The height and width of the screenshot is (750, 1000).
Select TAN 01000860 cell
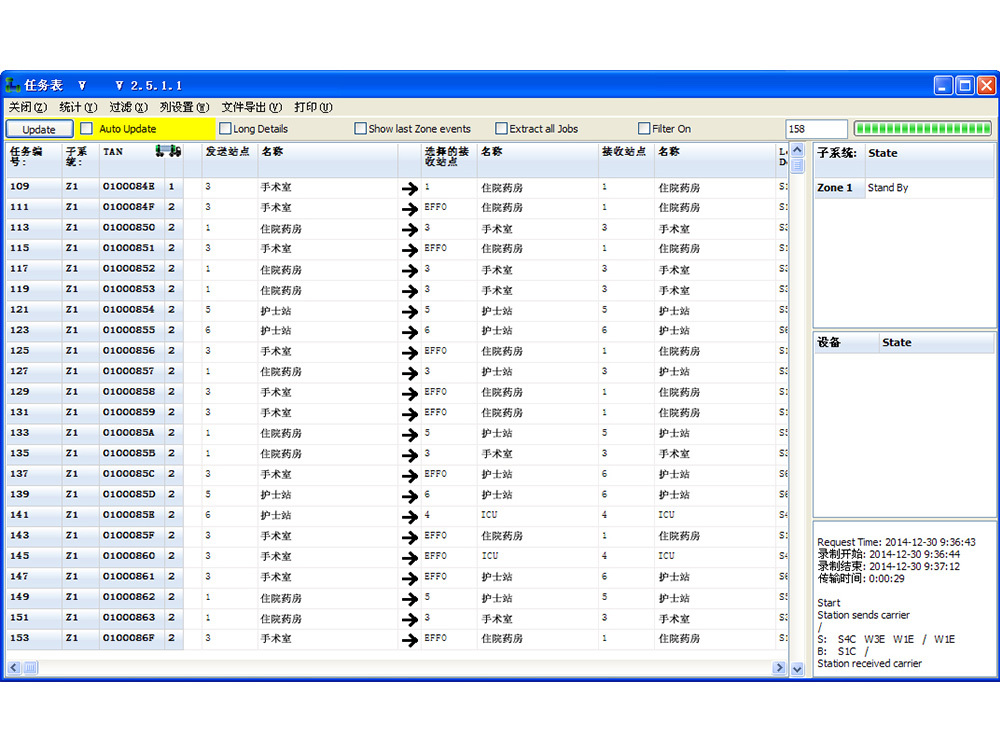pyautogui.click(x=129, y=555)
